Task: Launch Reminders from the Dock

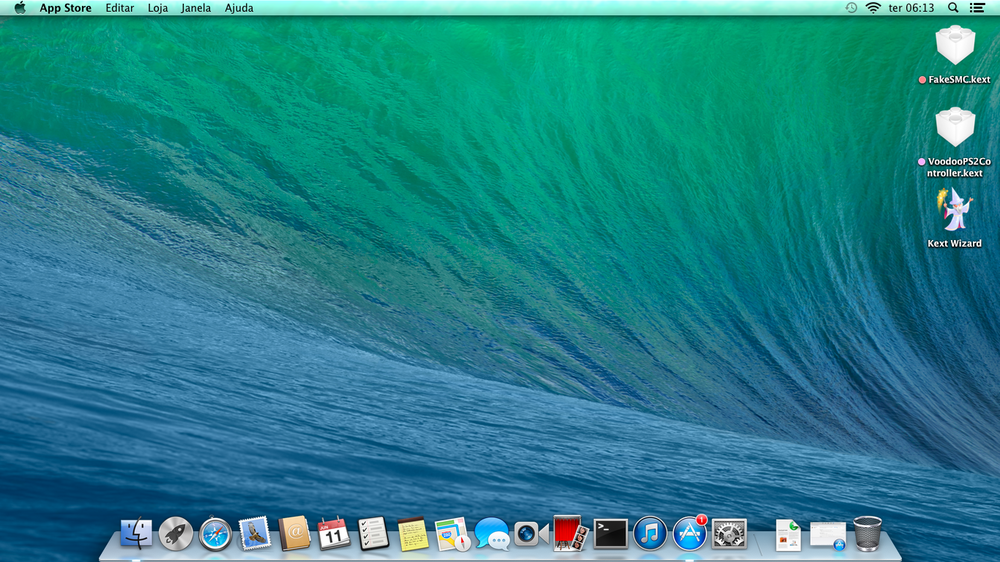Action: [x=373, y=533]
